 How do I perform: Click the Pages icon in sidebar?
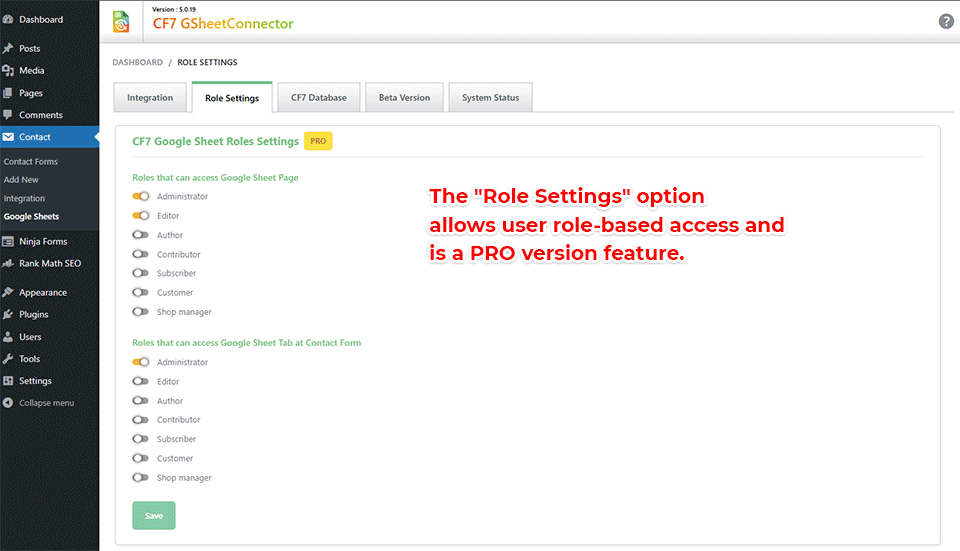(8, 93)
